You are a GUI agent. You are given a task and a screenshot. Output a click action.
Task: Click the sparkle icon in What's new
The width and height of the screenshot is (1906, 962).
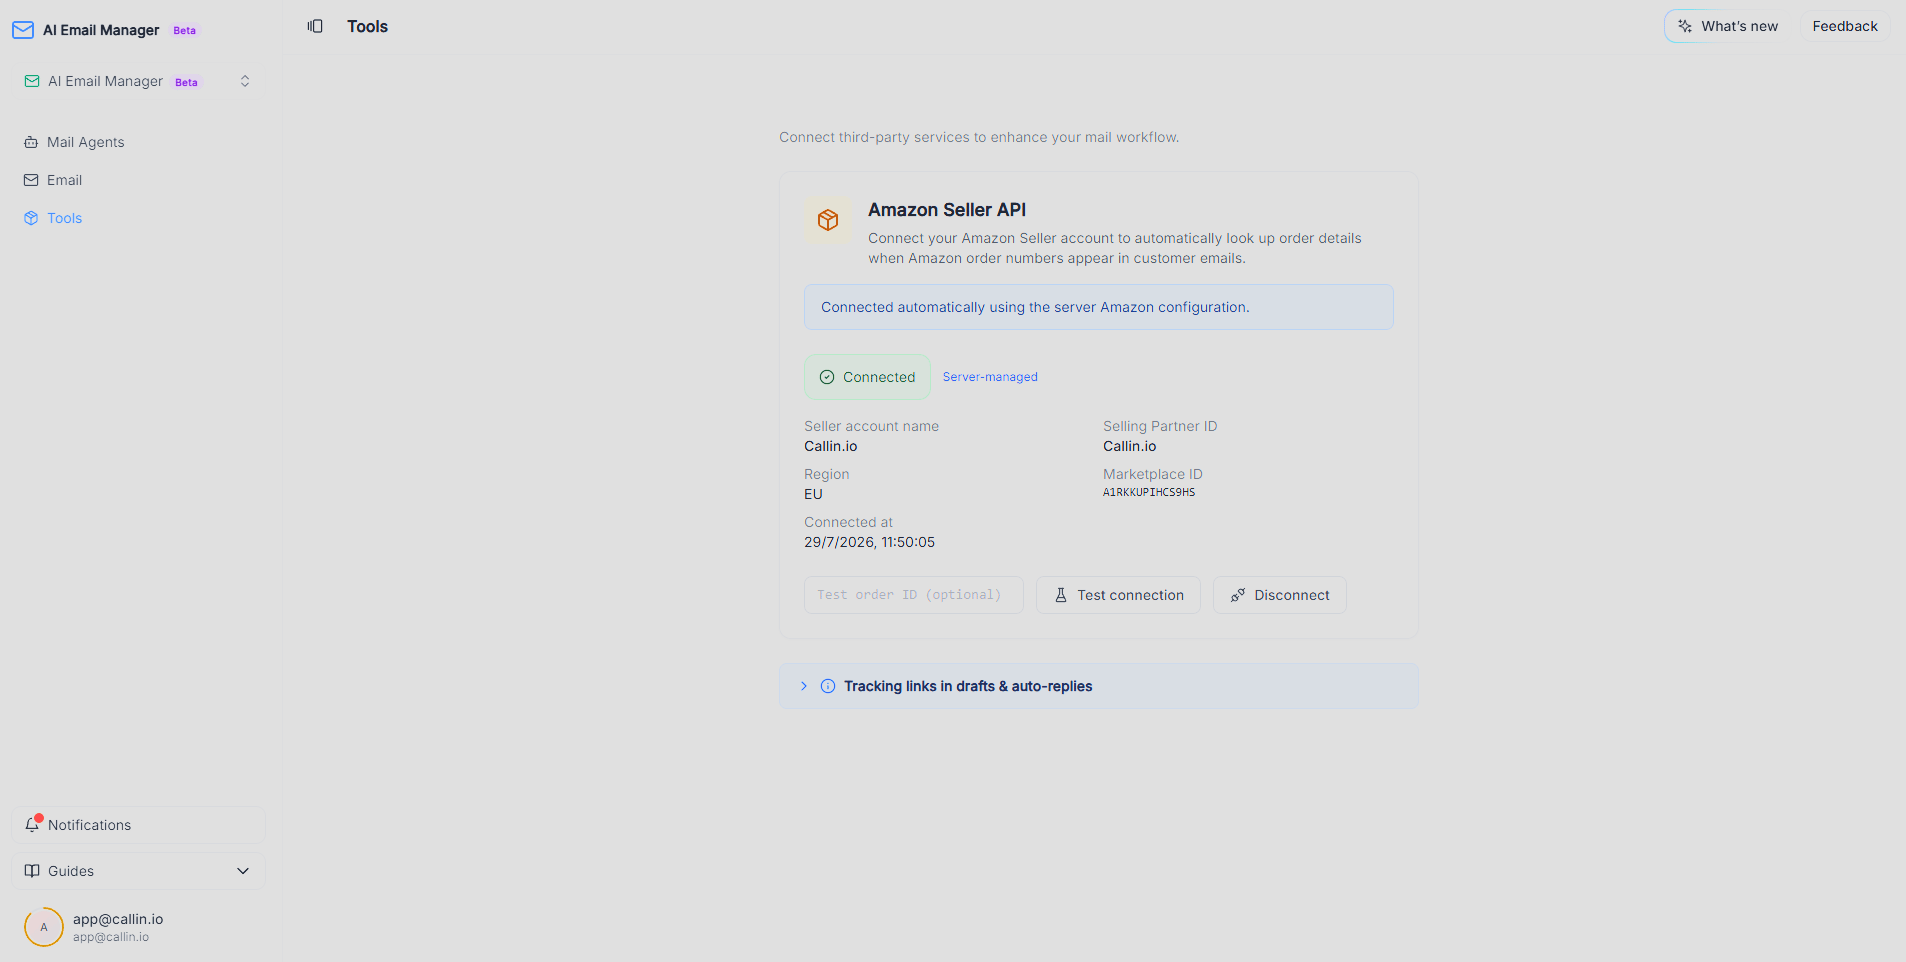coord(1685,26)
